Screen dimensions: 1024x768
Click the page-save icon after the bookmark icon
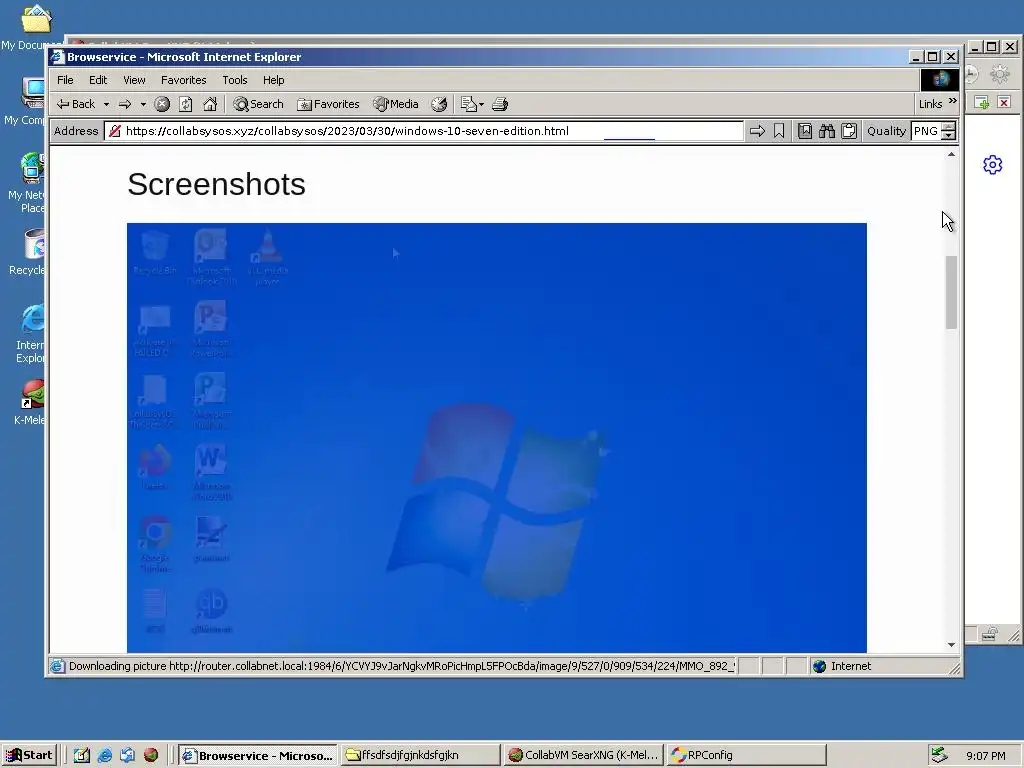coord(805,131)
